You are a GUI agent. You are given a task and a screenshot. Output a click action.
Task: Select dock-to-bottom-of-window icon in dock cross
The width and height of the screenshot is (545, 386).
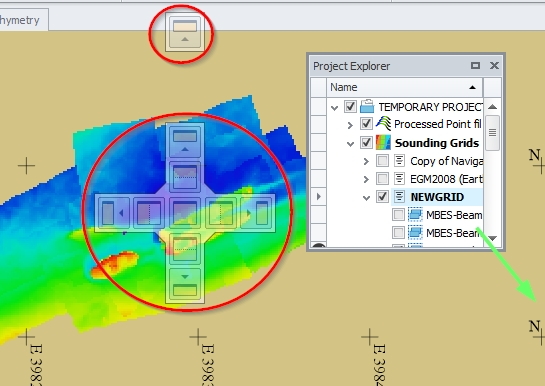[185, 284]
